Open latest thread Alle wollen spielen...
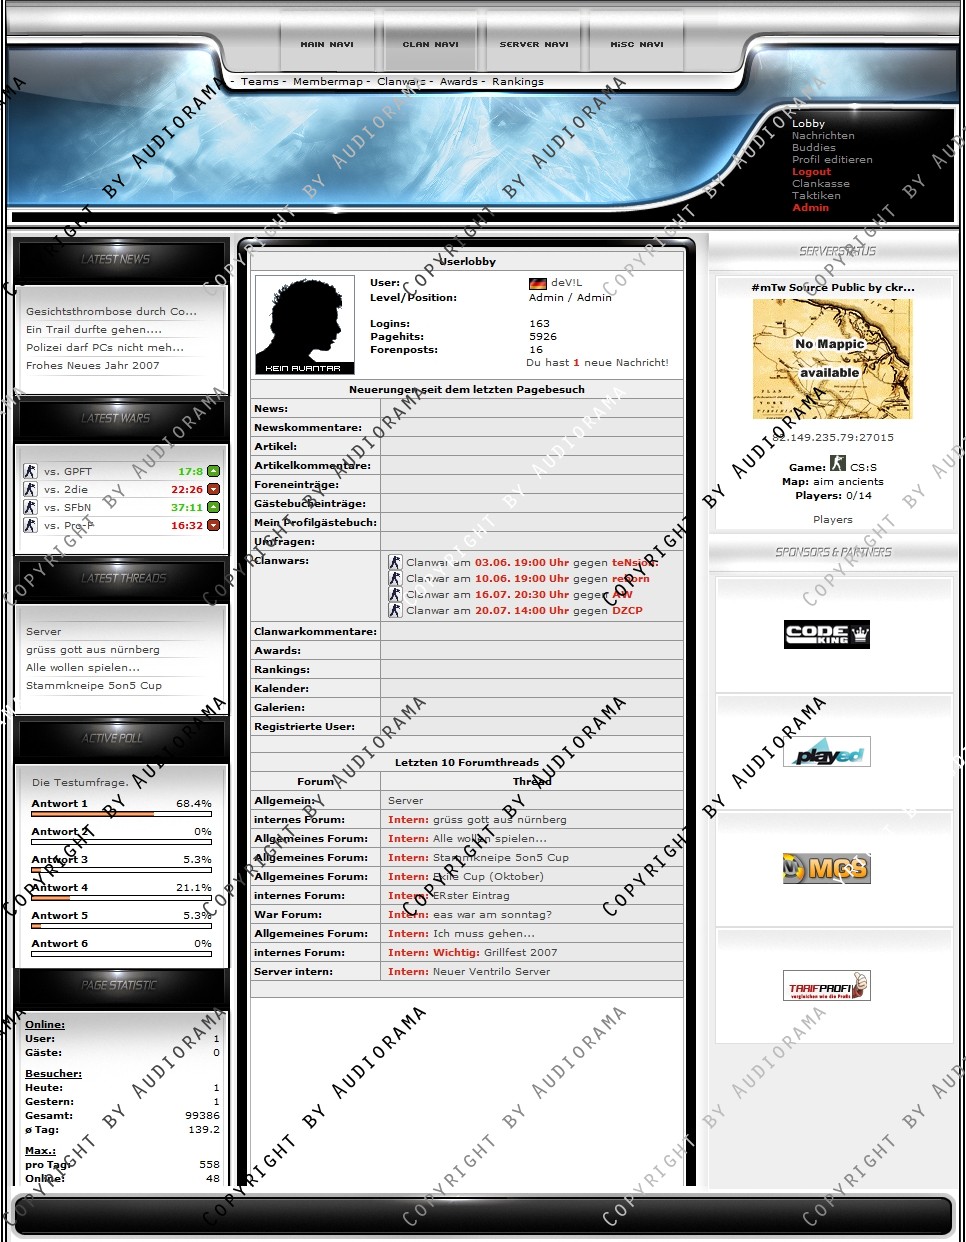The height and width of the screenshot is (1242, 966). point(83,668)
